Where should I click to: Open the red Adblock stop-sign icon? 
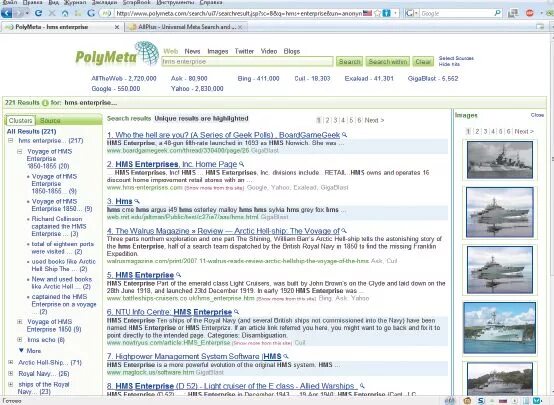point(530,13)
